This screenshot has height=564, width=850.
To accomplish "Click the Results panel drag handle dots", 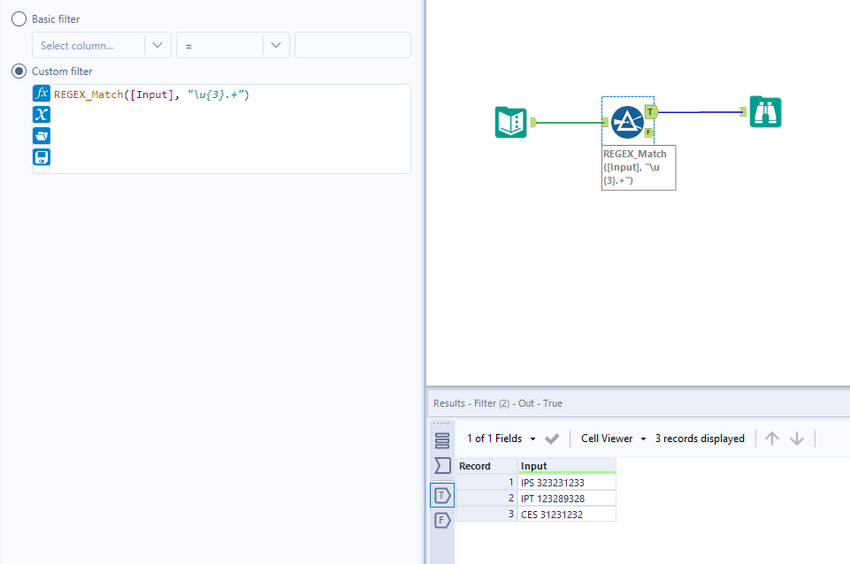I will click(x=442, y=424).
